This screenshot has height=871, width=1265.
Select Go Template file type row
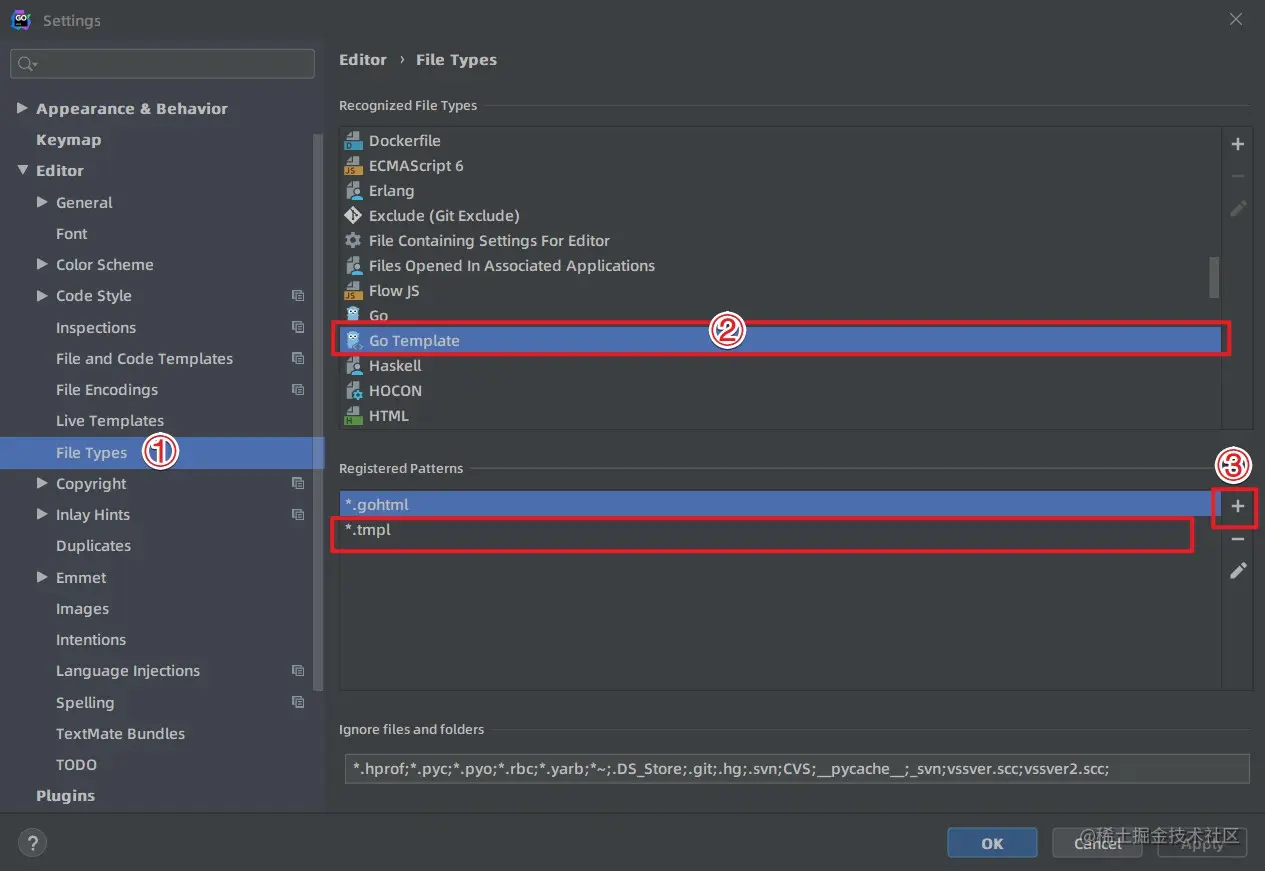tap(780, 341)
